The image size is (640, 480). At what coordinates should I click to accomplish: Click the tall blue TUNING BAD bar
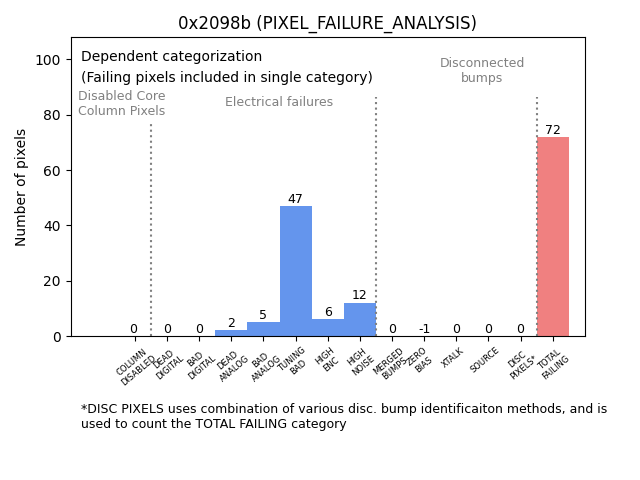[296, 271]
